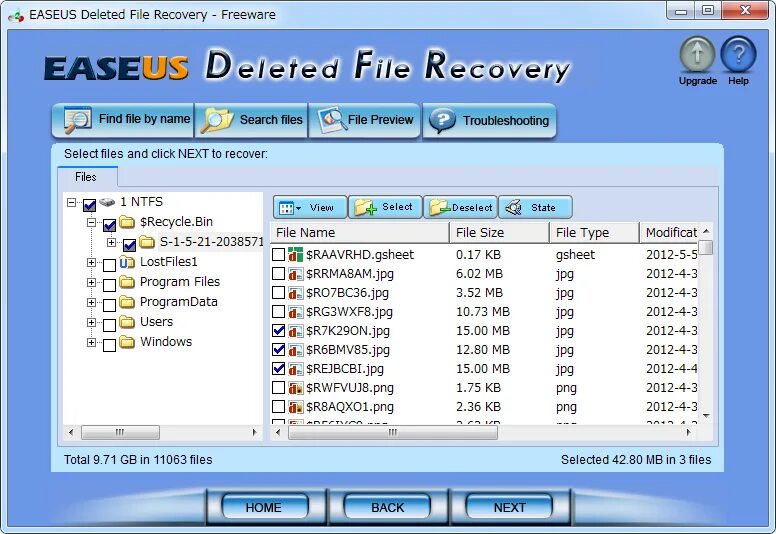Click $REJBCBI.jpg file icon
This screenshot has height=534, width=776.
click(295, 369)
